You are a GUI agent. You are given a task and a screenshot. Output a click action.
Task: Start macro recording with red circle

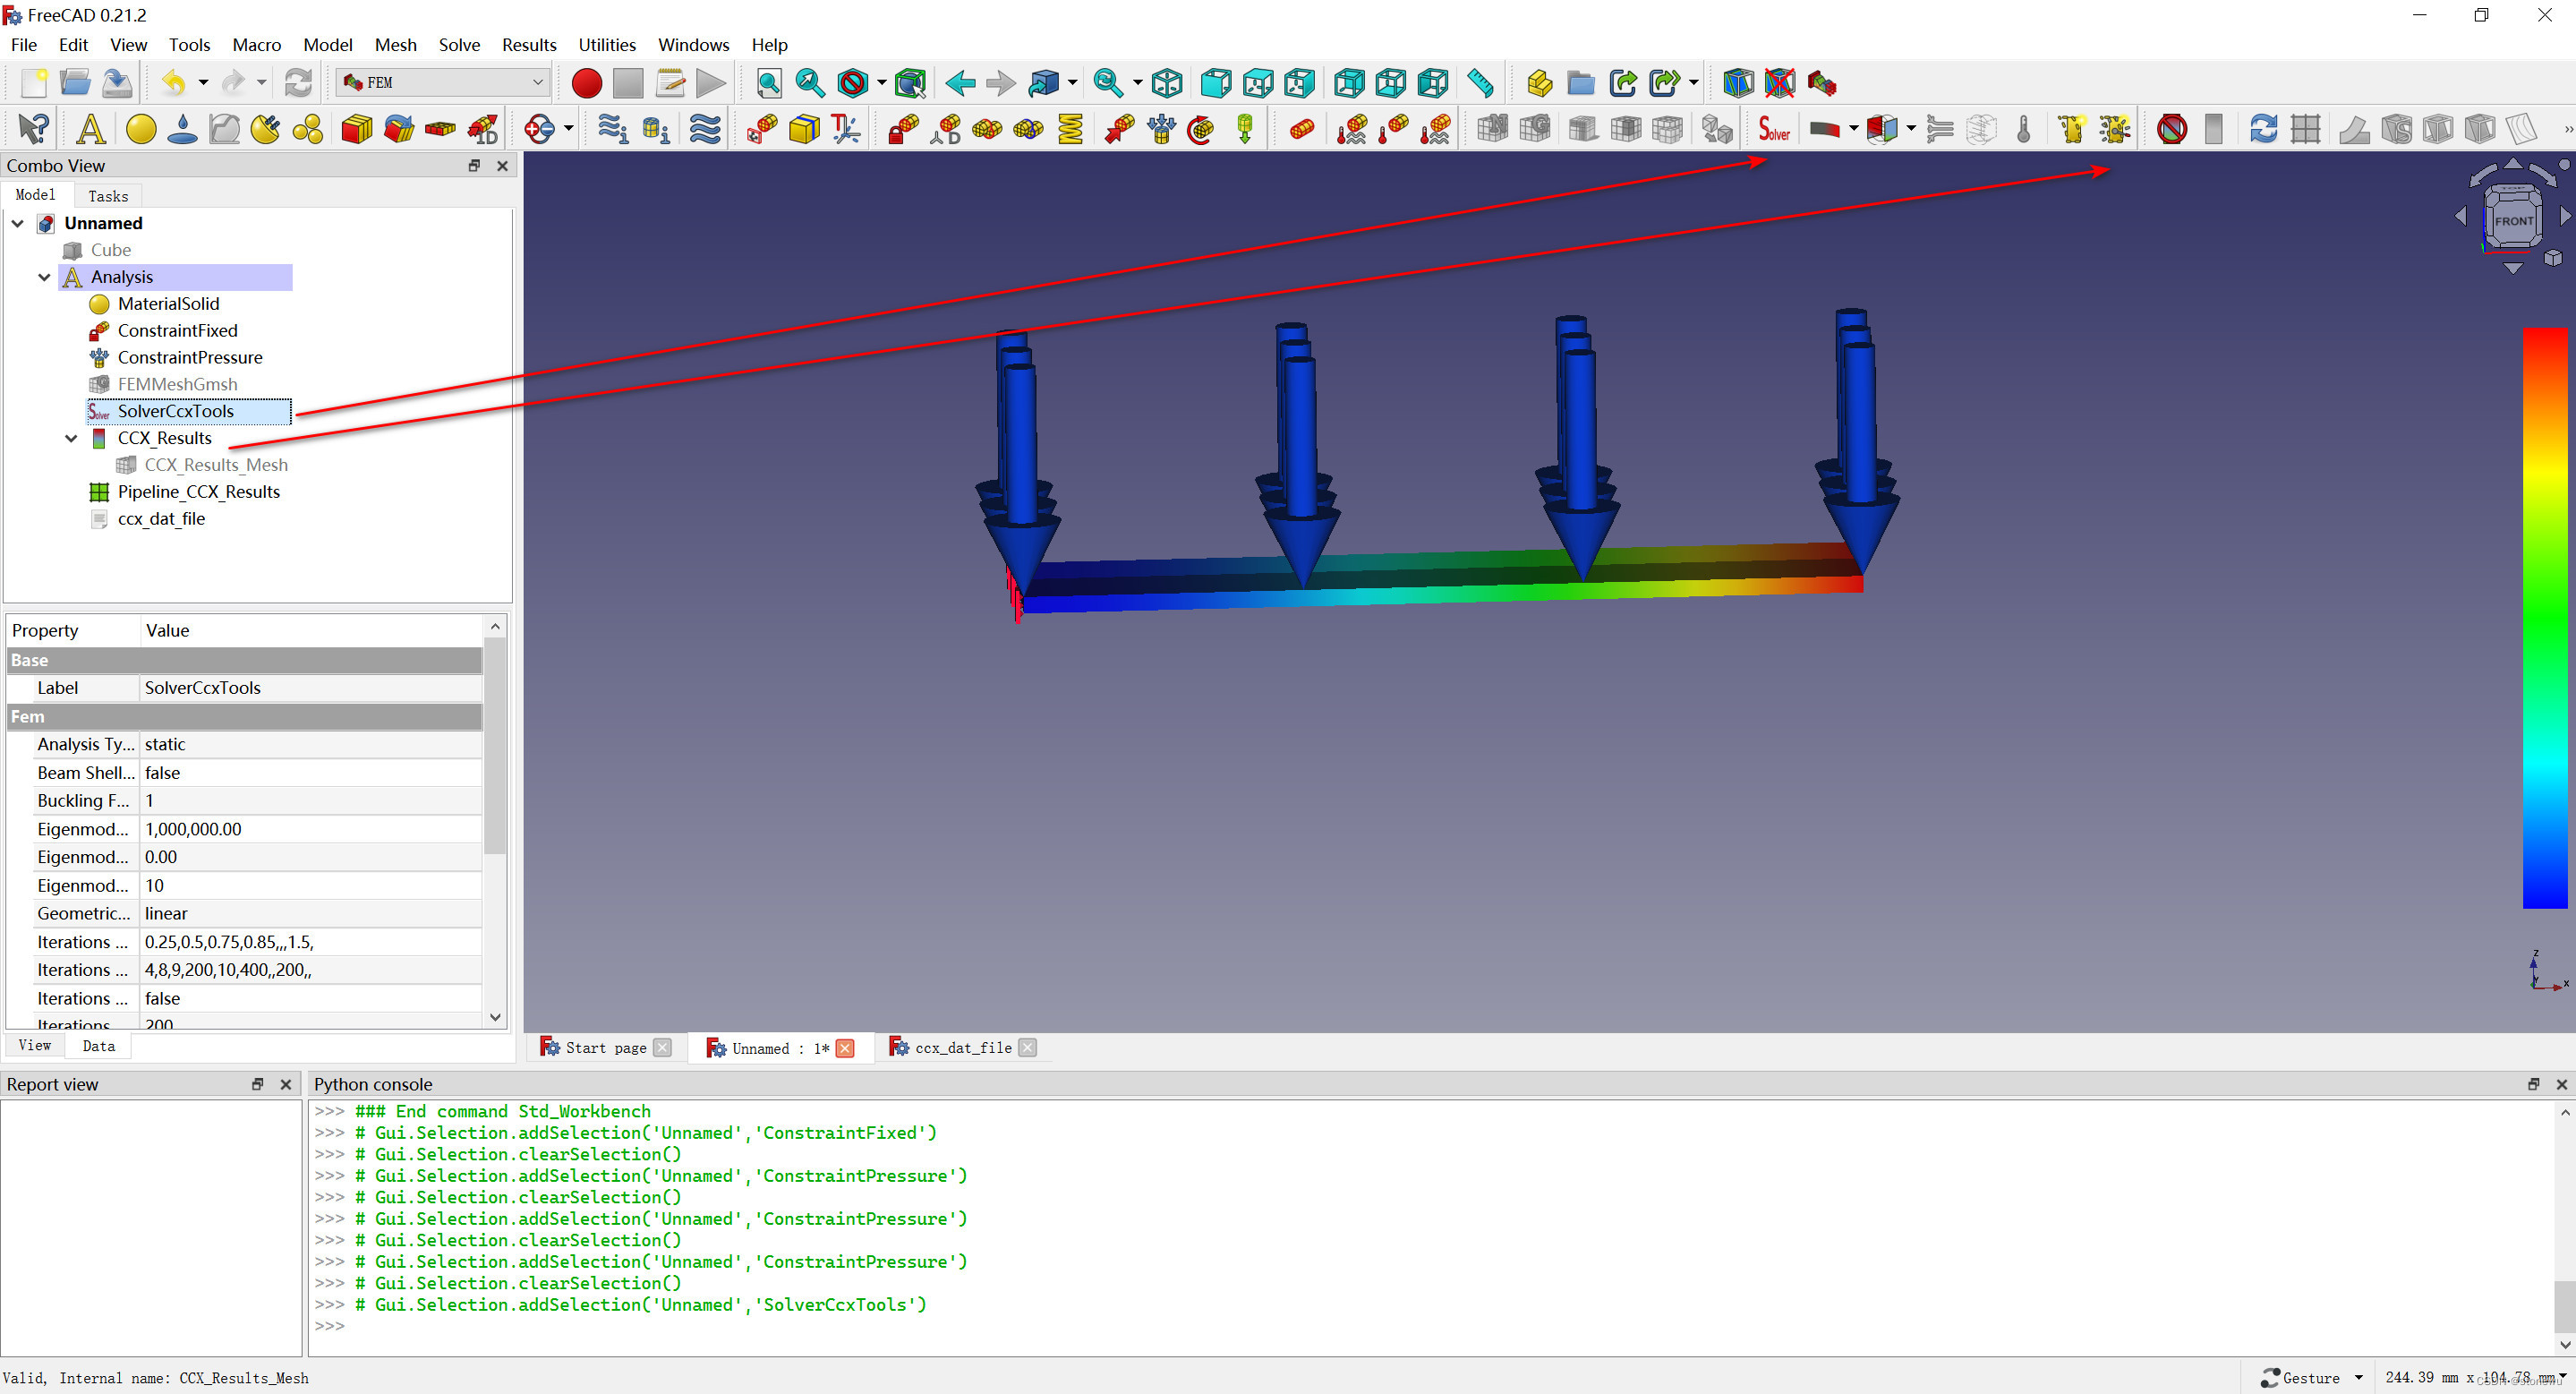[x=586, y=83]
